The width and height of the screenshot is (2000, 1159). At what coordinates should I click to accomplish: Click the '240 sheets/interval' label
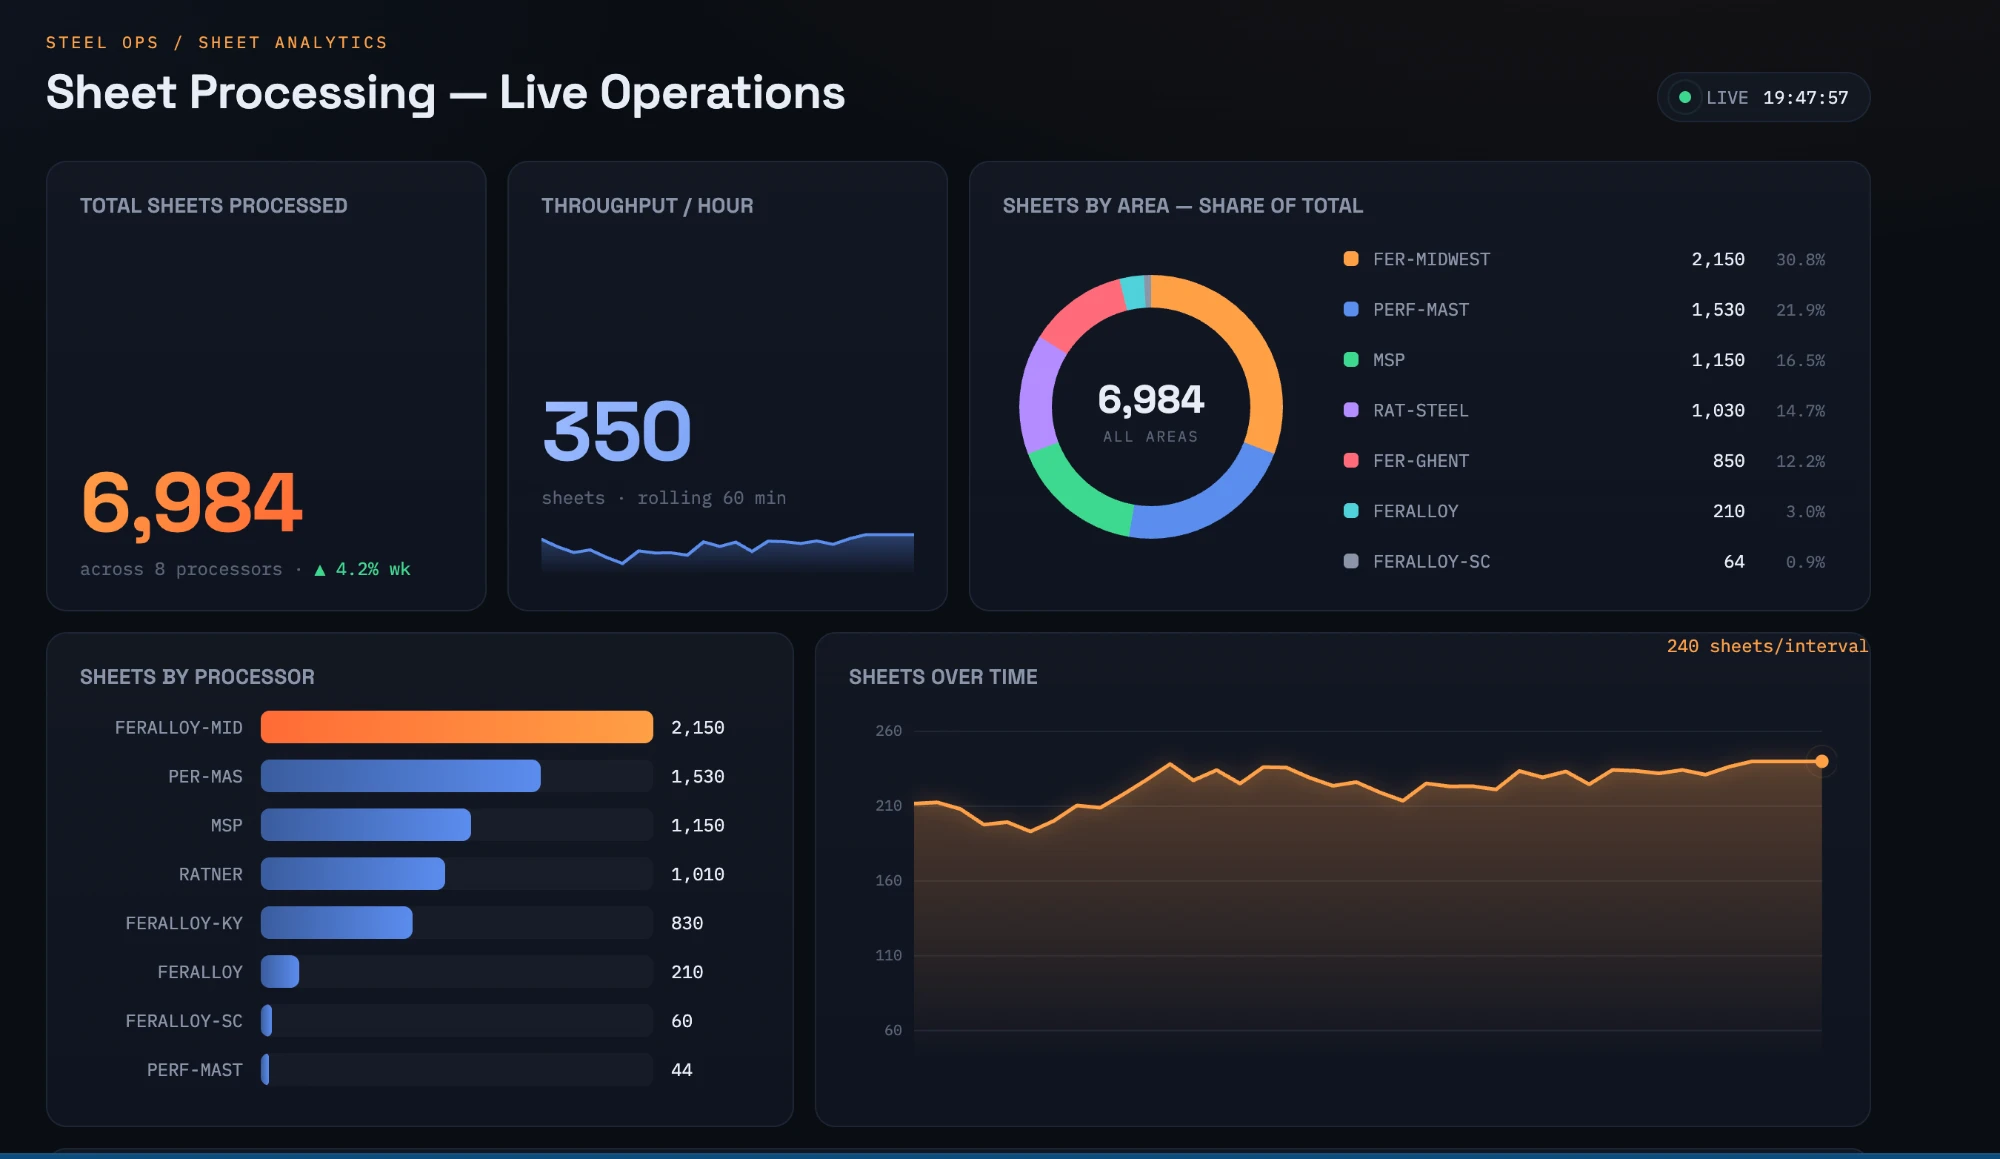click(x=1767, y=646)
